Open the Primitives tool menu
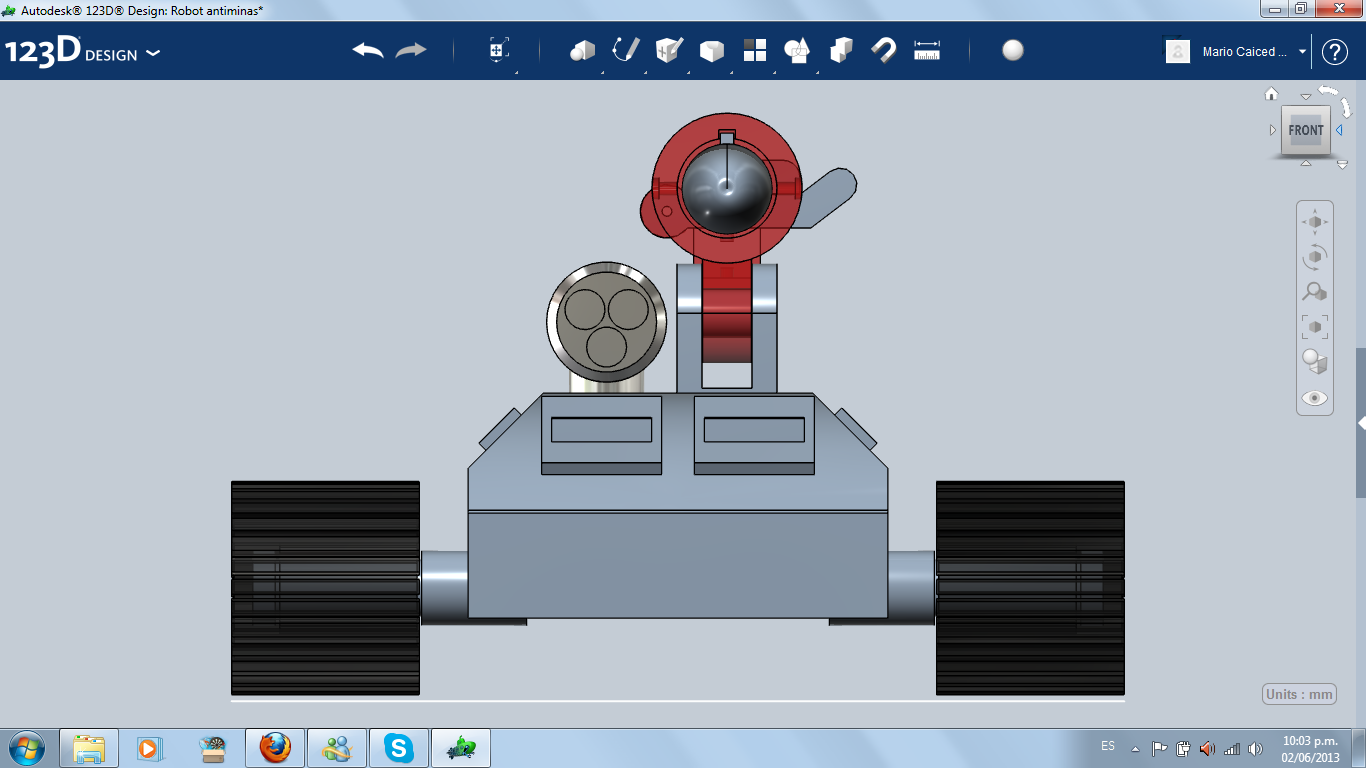Image resolution: width=1366 pixels, height=769 pixels. 582,51
